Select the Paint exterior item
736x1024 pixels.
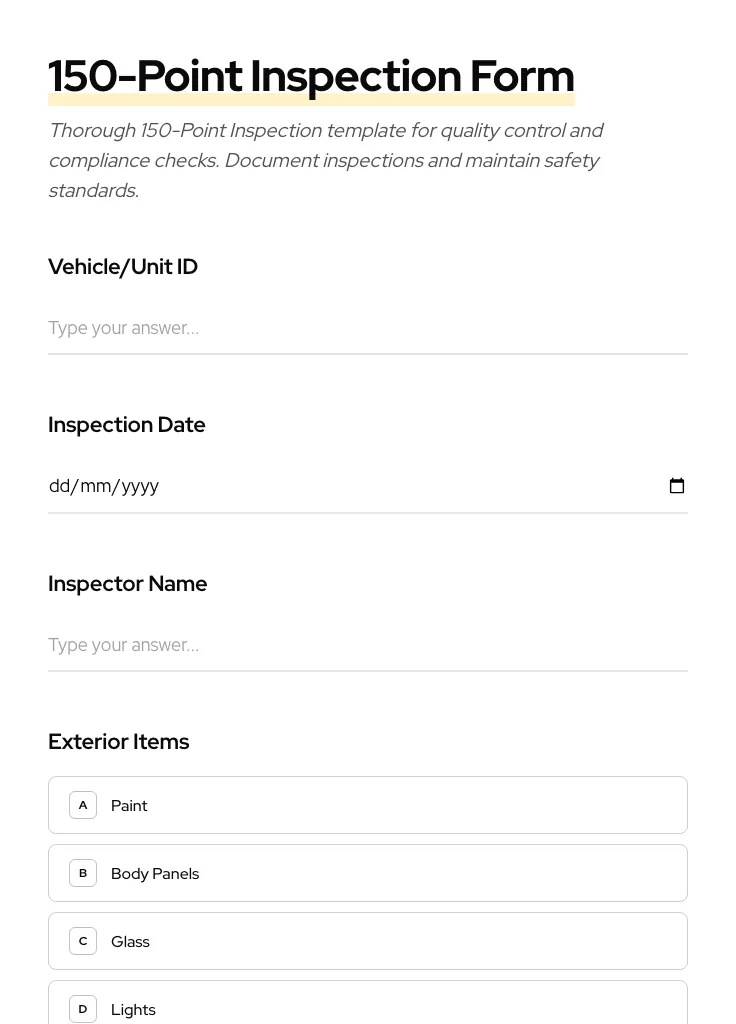click(x=367, y=805)
